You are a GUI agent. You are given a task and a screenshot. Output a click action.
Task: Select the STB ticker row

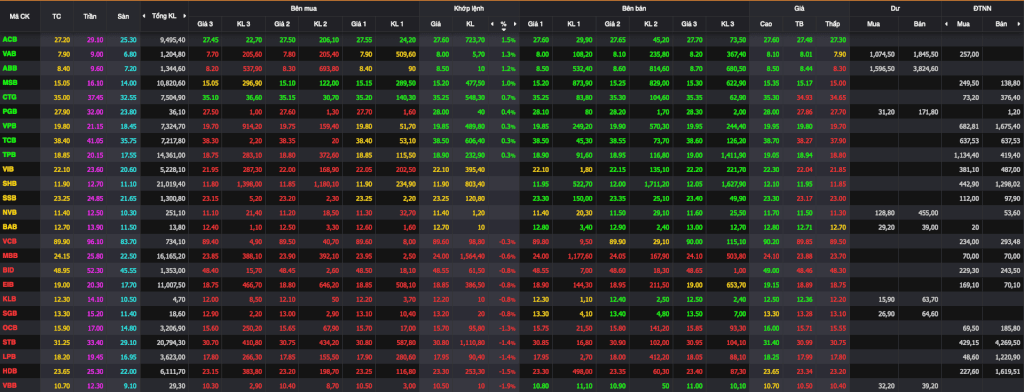(512, 341)
